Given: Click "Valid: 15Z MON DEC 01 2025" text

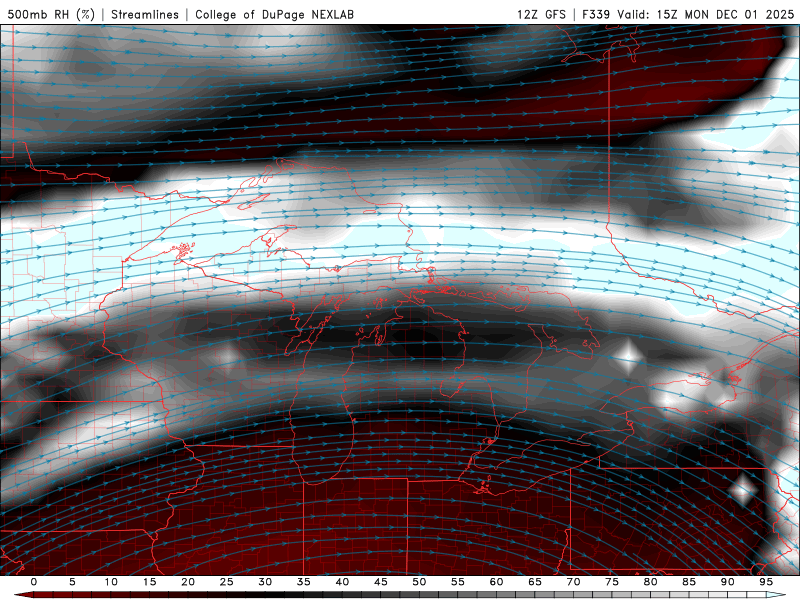Looking at the screenshot, I should [706, 14].
